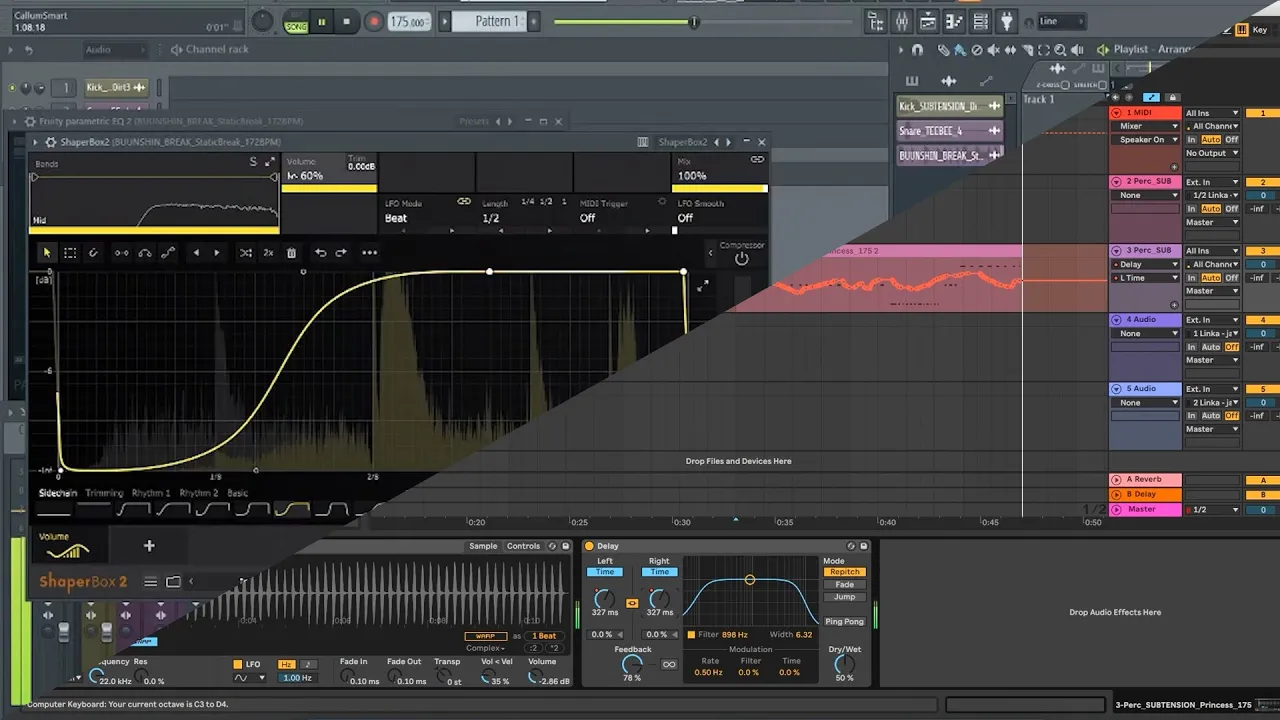Open the ShaperBox preset folder icon
The image size is (1280, 720).
[173, 582]
